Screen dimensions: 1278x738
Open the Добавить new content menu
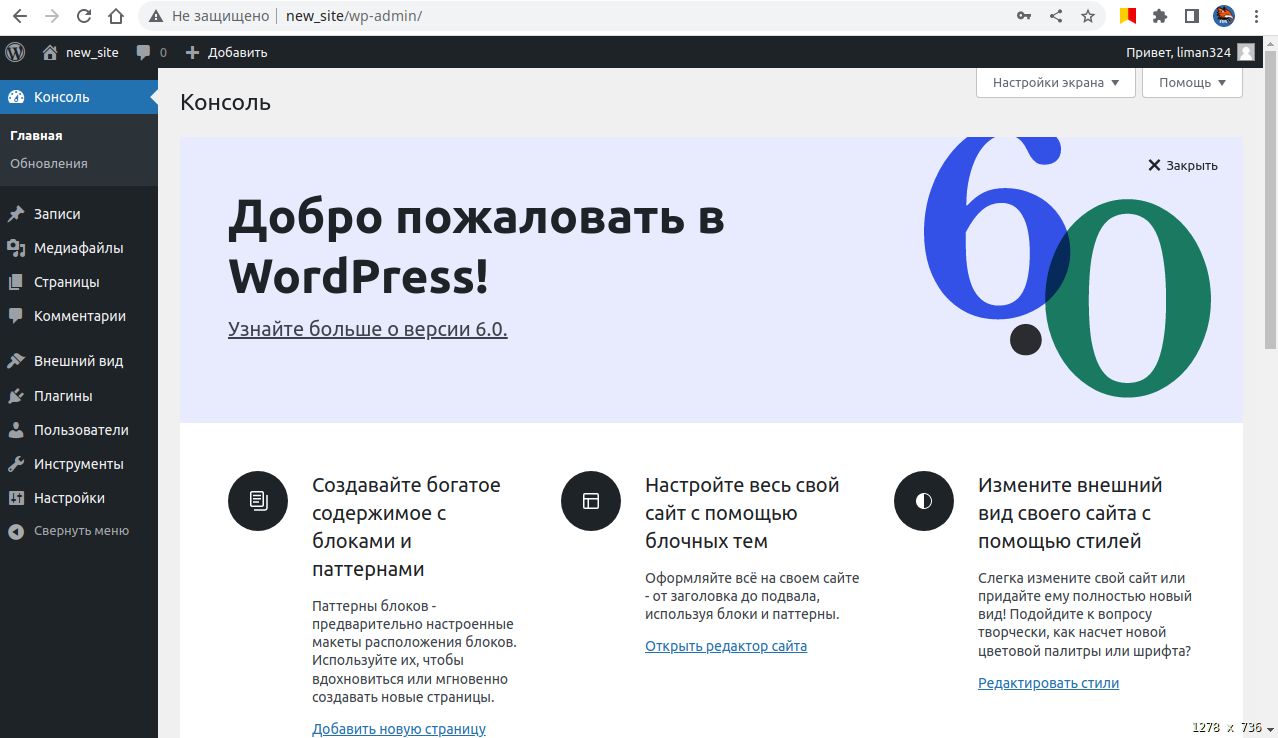point(227,52)
